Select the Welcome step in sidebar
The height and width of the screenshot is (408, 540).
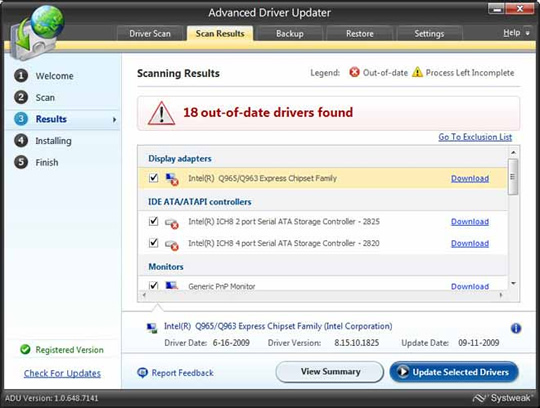[54, 76]
